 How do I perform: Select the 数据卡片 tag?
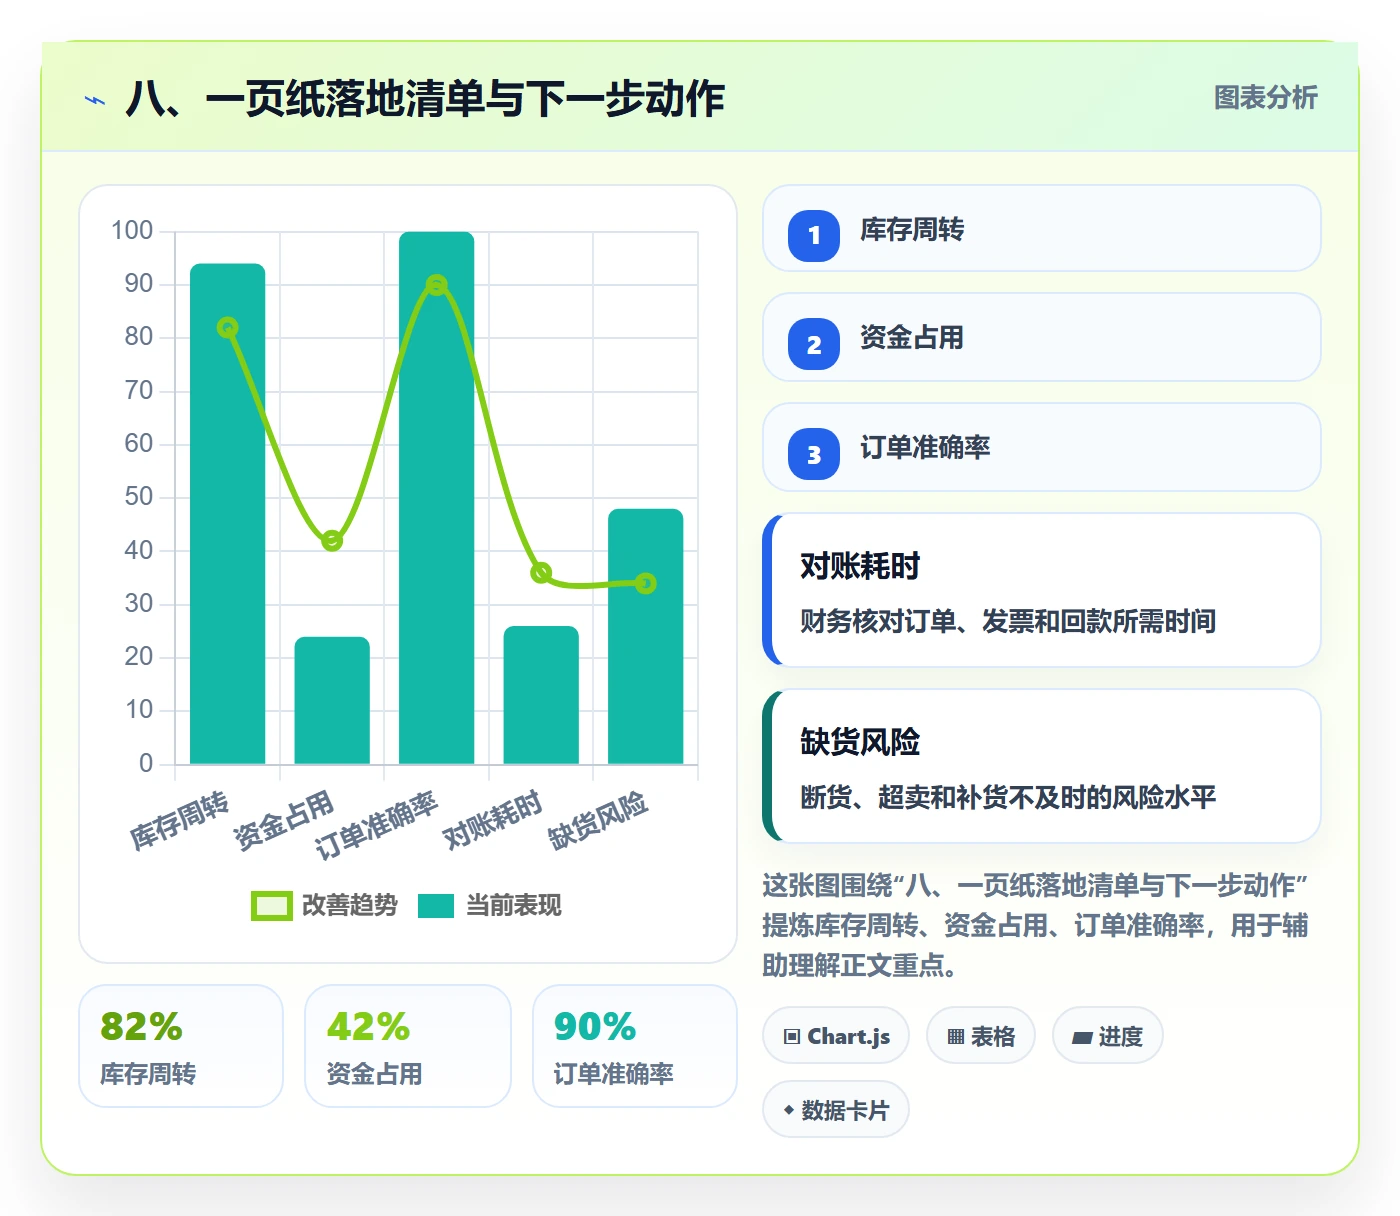pyautogui.click(x=836, y=1110)
